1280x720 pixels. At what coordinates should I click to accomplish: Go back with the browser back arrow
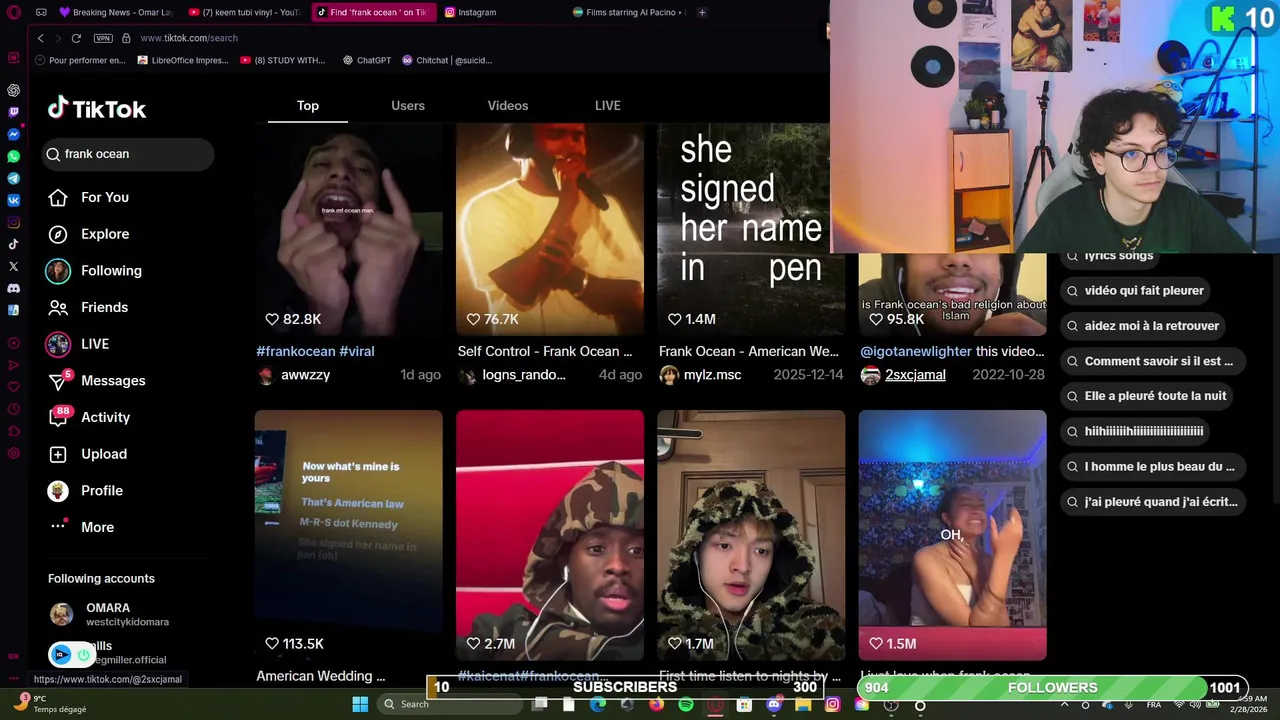[x=40, y=38]
